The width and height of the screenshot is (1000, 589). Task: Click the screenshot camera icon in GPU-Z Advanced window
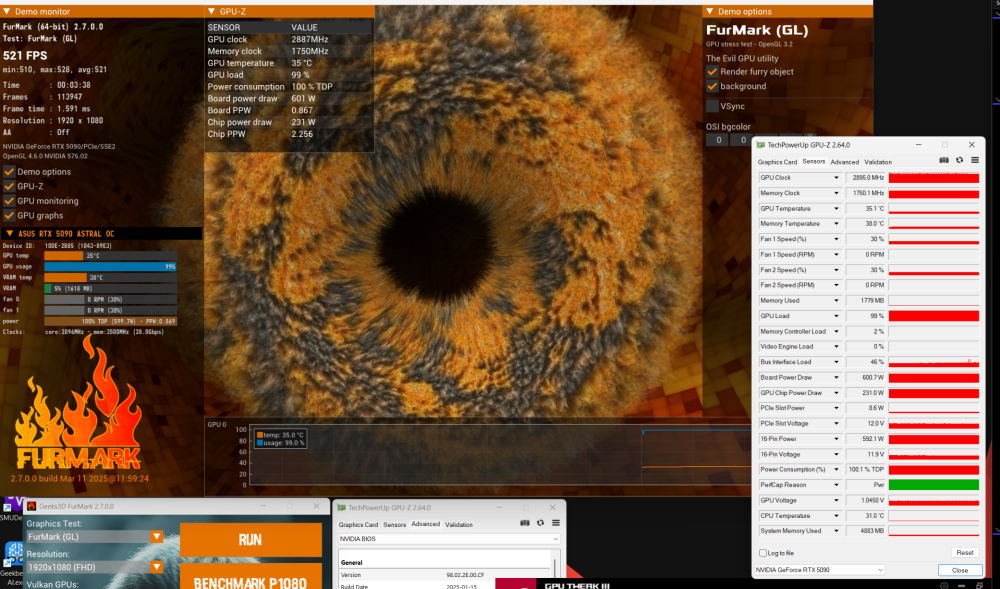[x=525, y=523]
